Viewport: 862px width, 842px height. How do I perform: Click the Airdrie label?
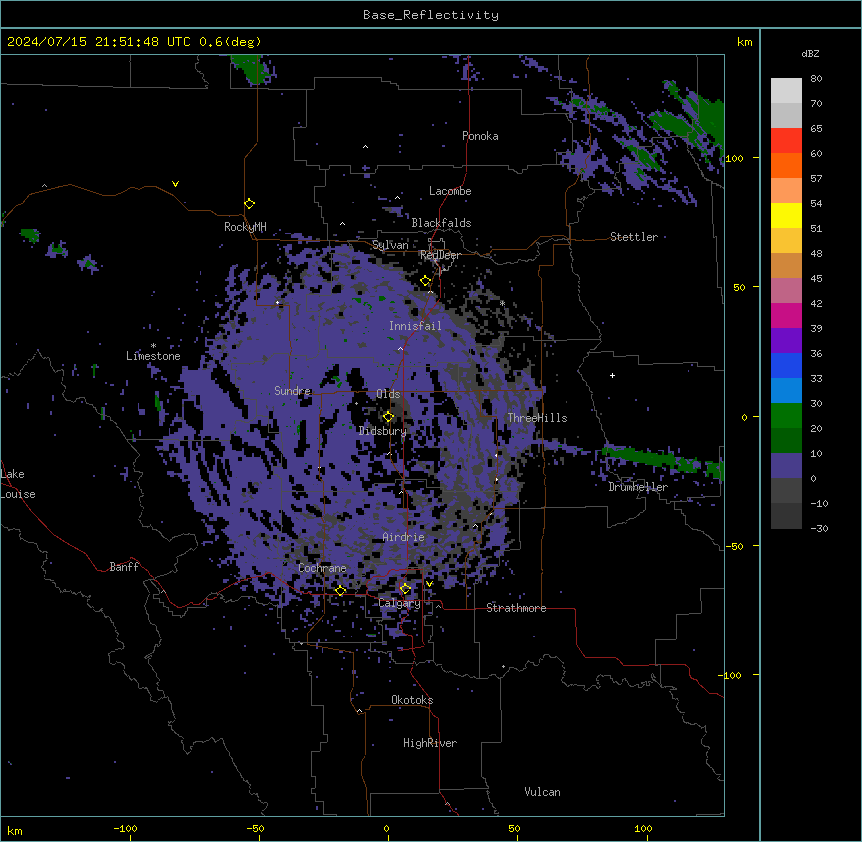click(x=404, y=537)
